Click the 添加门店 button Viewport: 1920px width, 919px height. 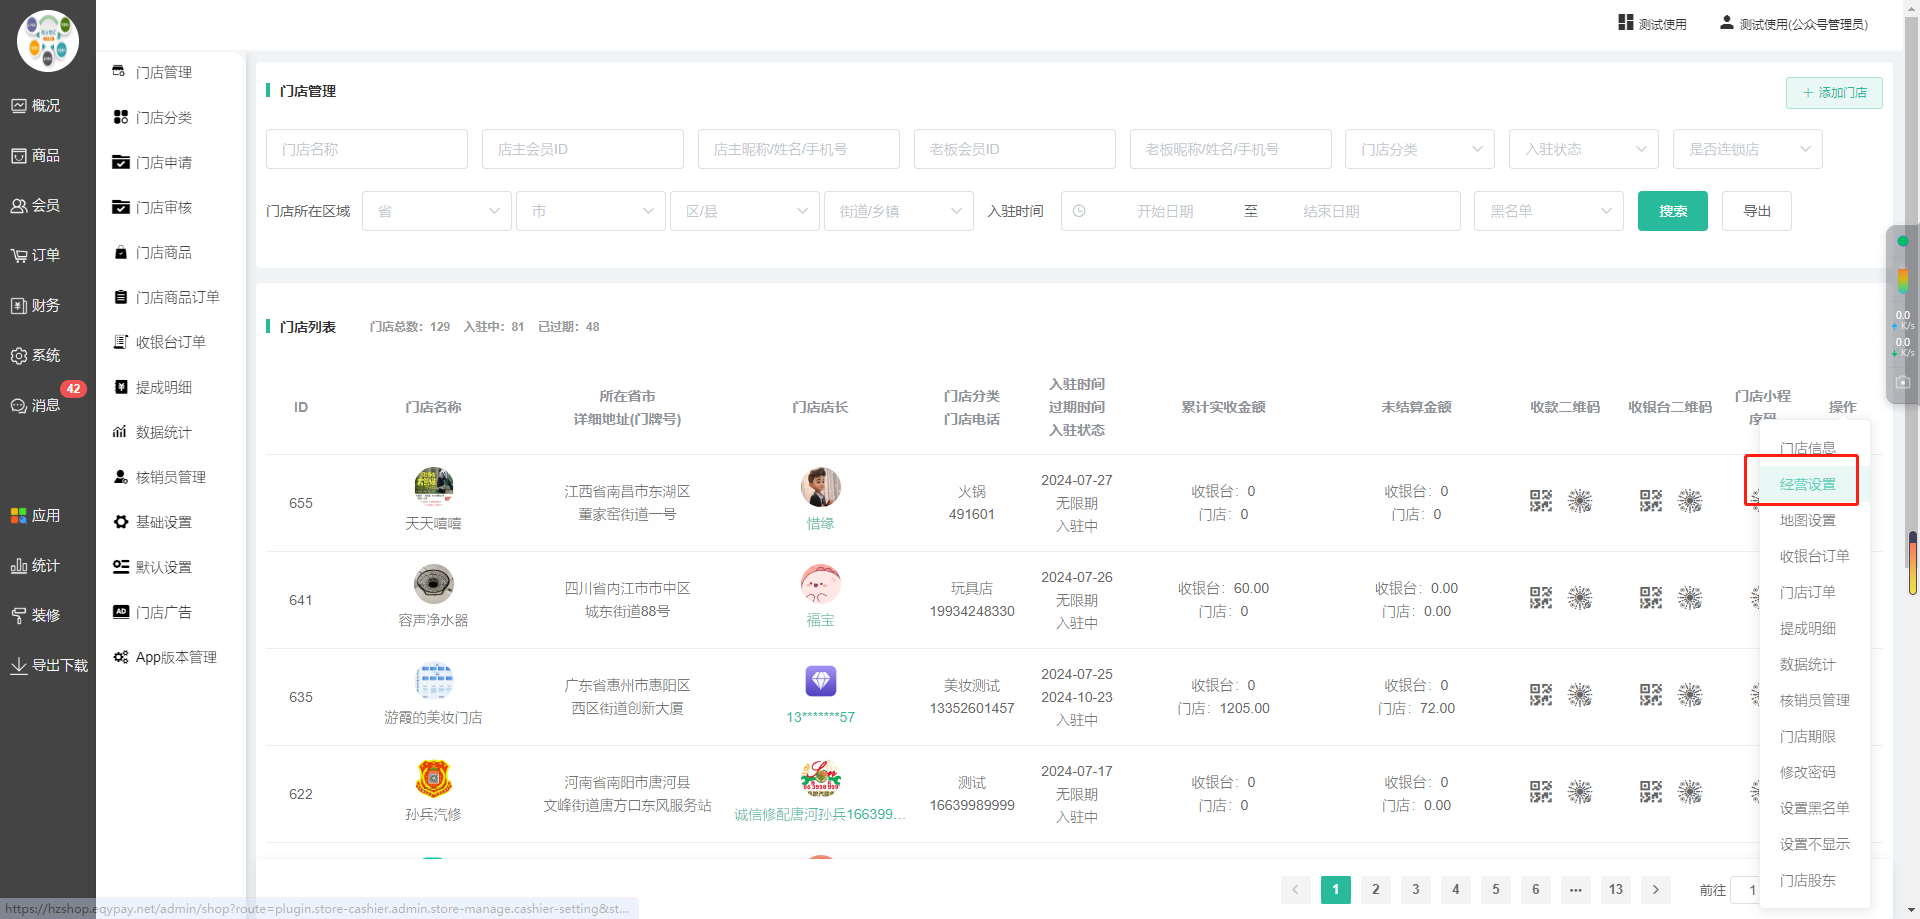pos(1834,93)
